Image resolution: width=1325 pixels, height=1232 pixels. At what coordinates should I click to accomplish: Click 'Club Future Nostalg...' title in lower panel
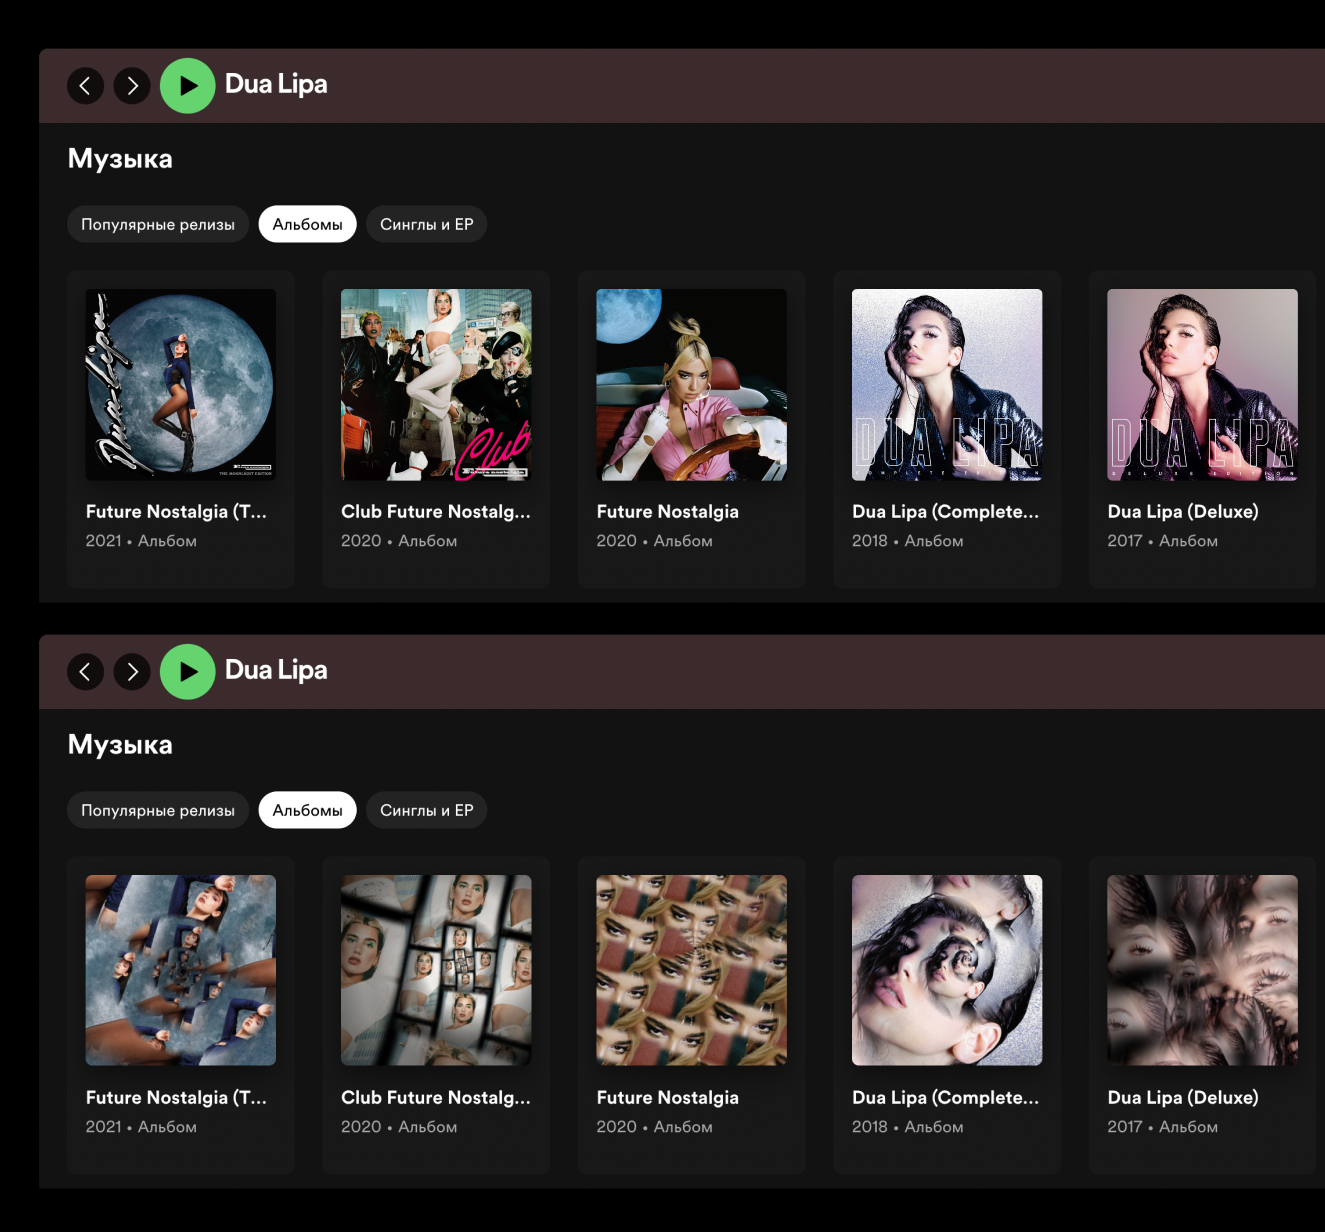436,1098
